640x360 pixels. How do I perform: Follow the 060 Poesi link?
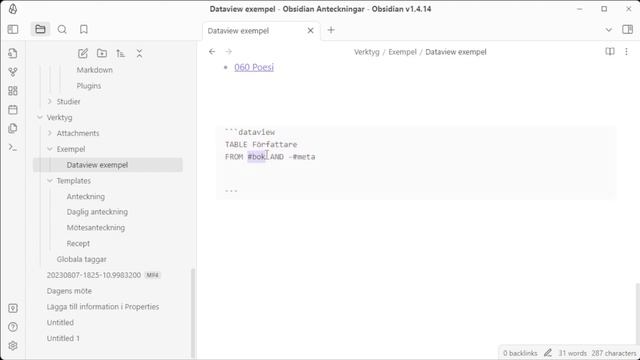(x=254, y=67)
